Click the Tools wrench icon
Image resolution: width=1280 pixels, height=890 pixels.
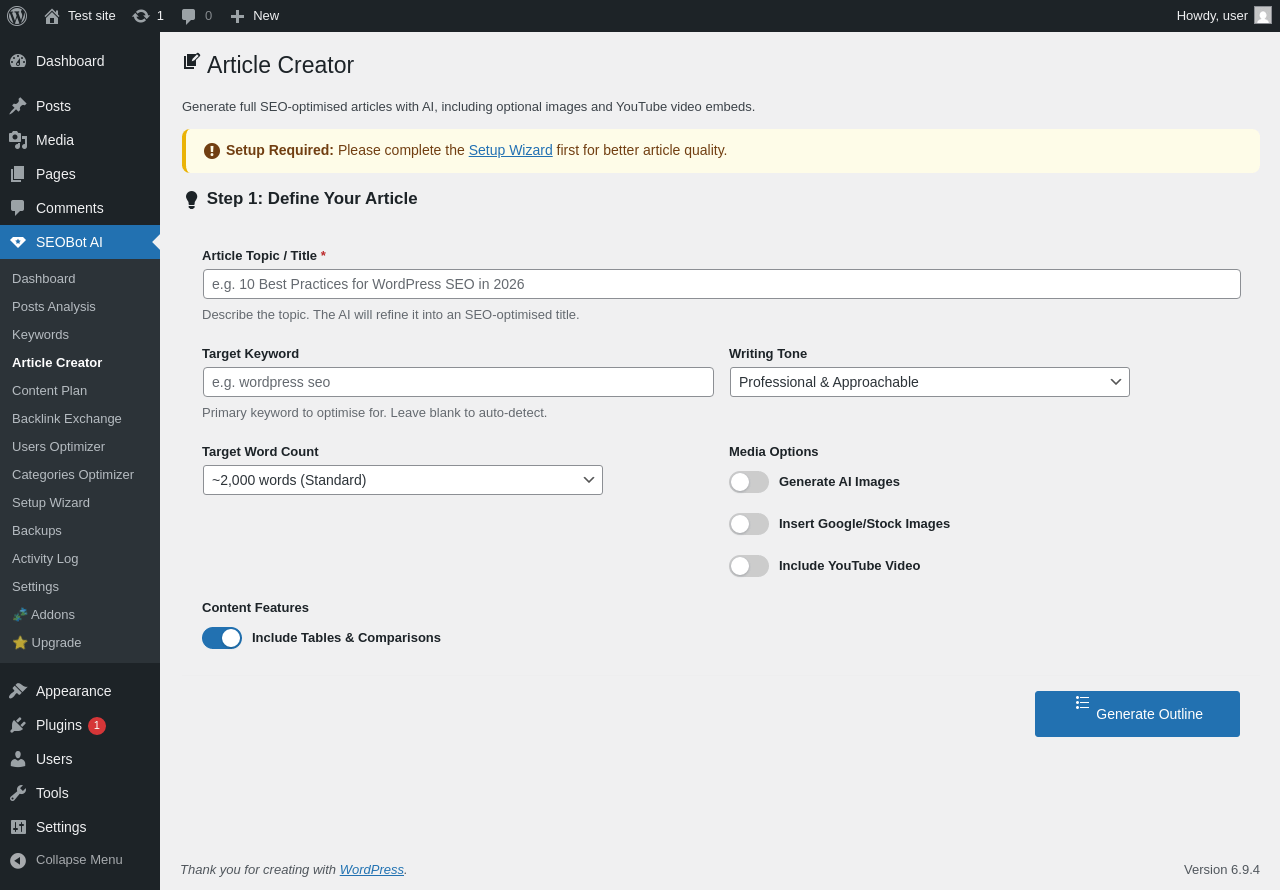[18, 793]
